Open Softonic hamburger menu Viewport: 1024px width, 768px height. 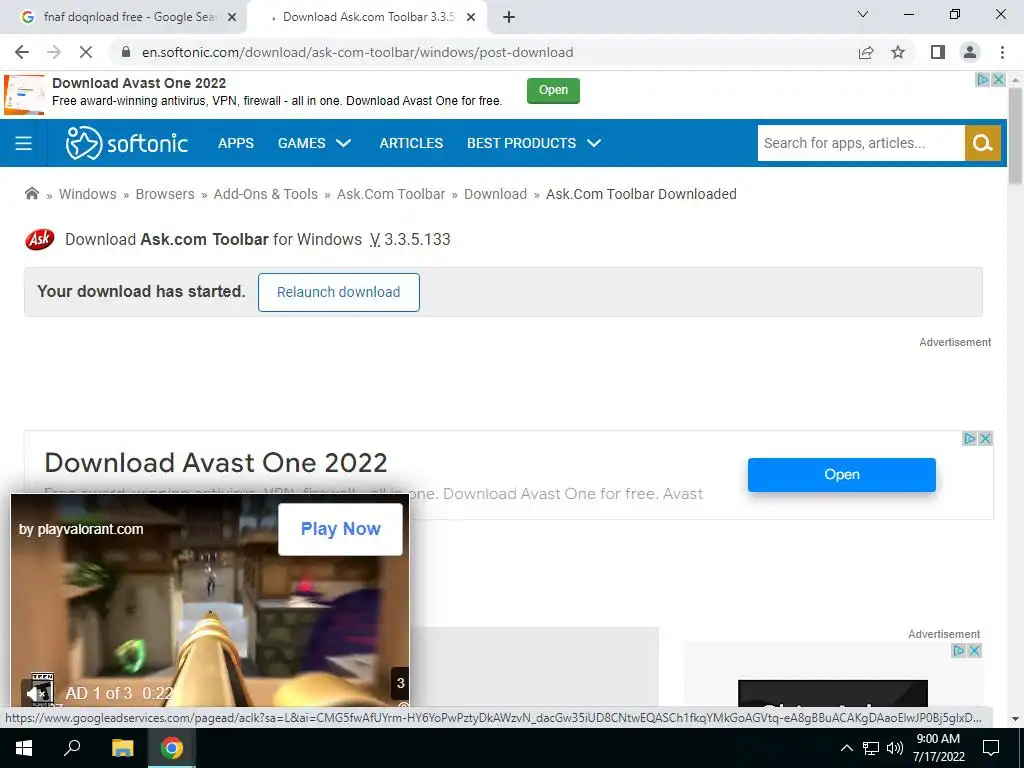coord(24,143)
